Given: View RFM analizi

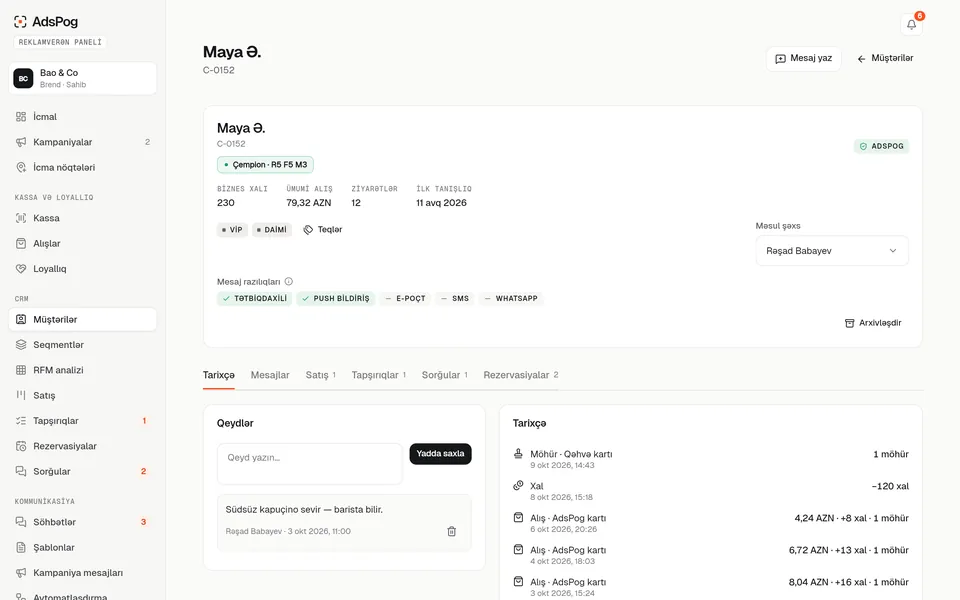Looking at the screenshot, I should 83,370.
